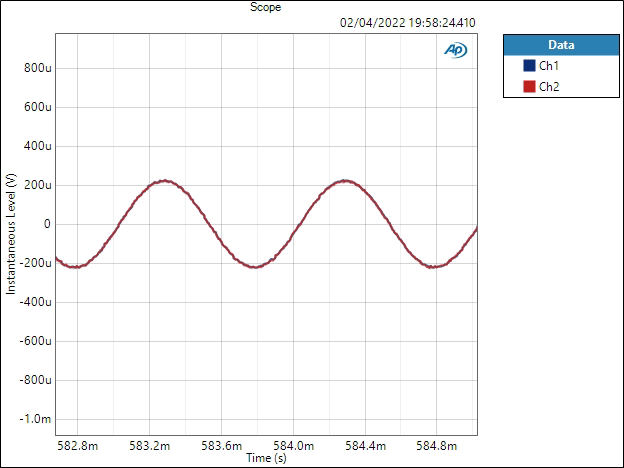Screen dimensions: 624x468
Task: Click the Data legend header
Action: point(561,45)
